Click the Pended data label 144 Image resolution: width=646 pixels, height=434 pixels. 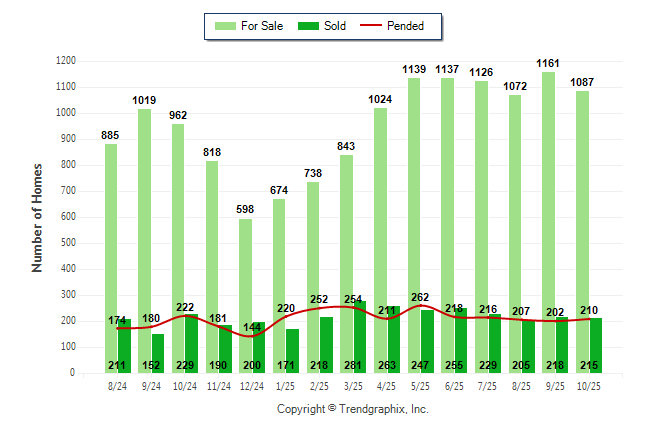point(252,328)
